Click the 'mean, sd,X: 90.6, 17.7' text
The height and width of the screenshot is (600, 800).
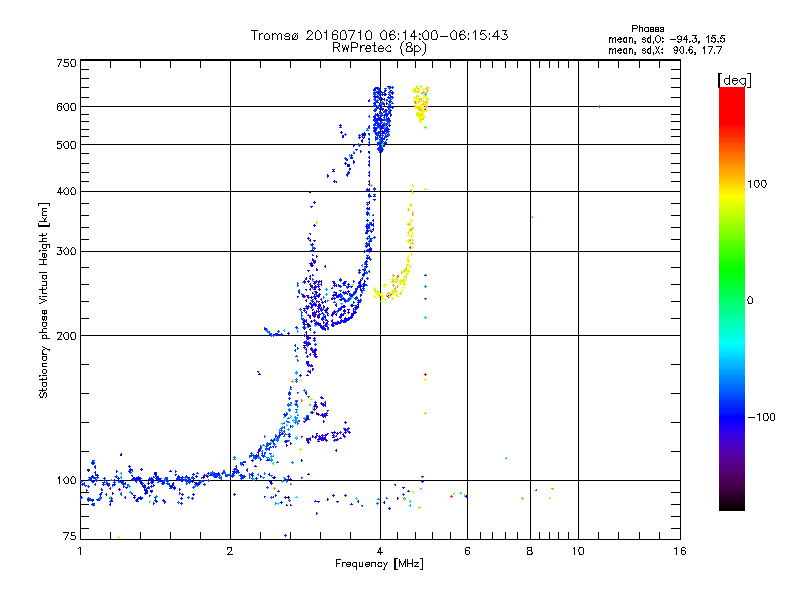[665, 50]
